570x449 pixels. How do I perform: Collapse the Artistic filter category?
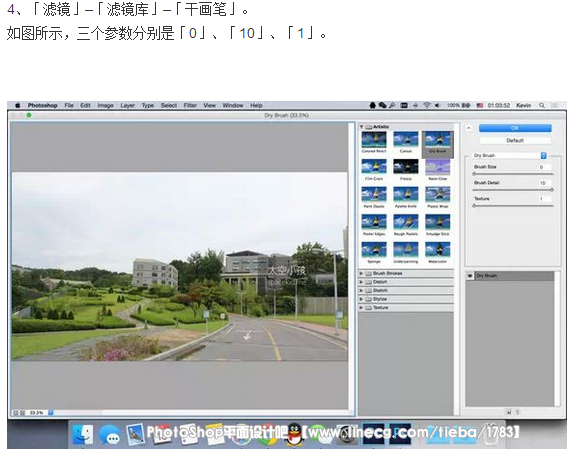pyautogui.click(x=362, y=127)
